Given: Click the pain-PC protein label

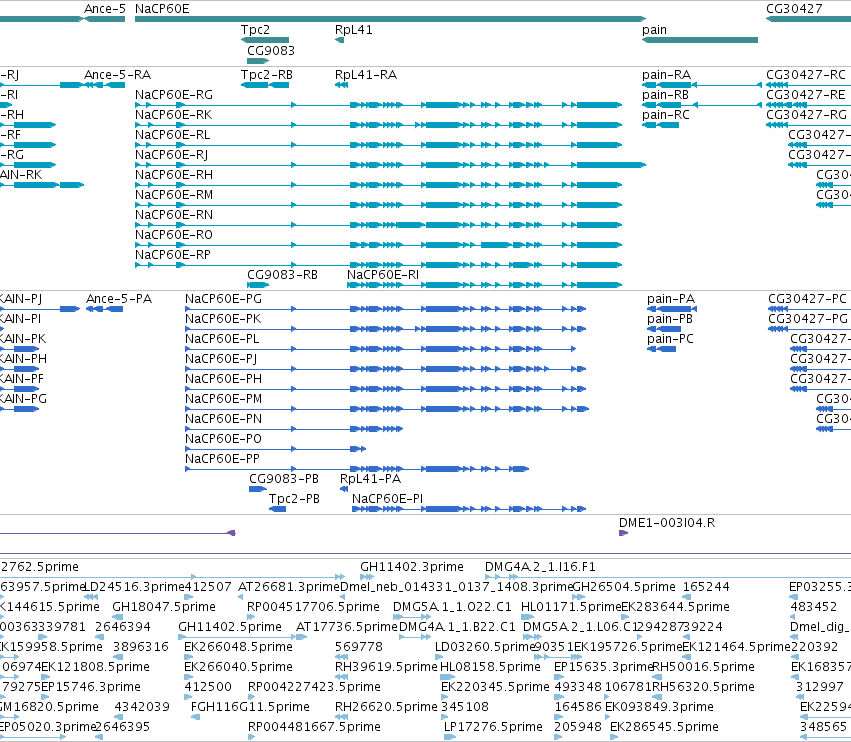Looking at the screenshot, I should (670, 339).
